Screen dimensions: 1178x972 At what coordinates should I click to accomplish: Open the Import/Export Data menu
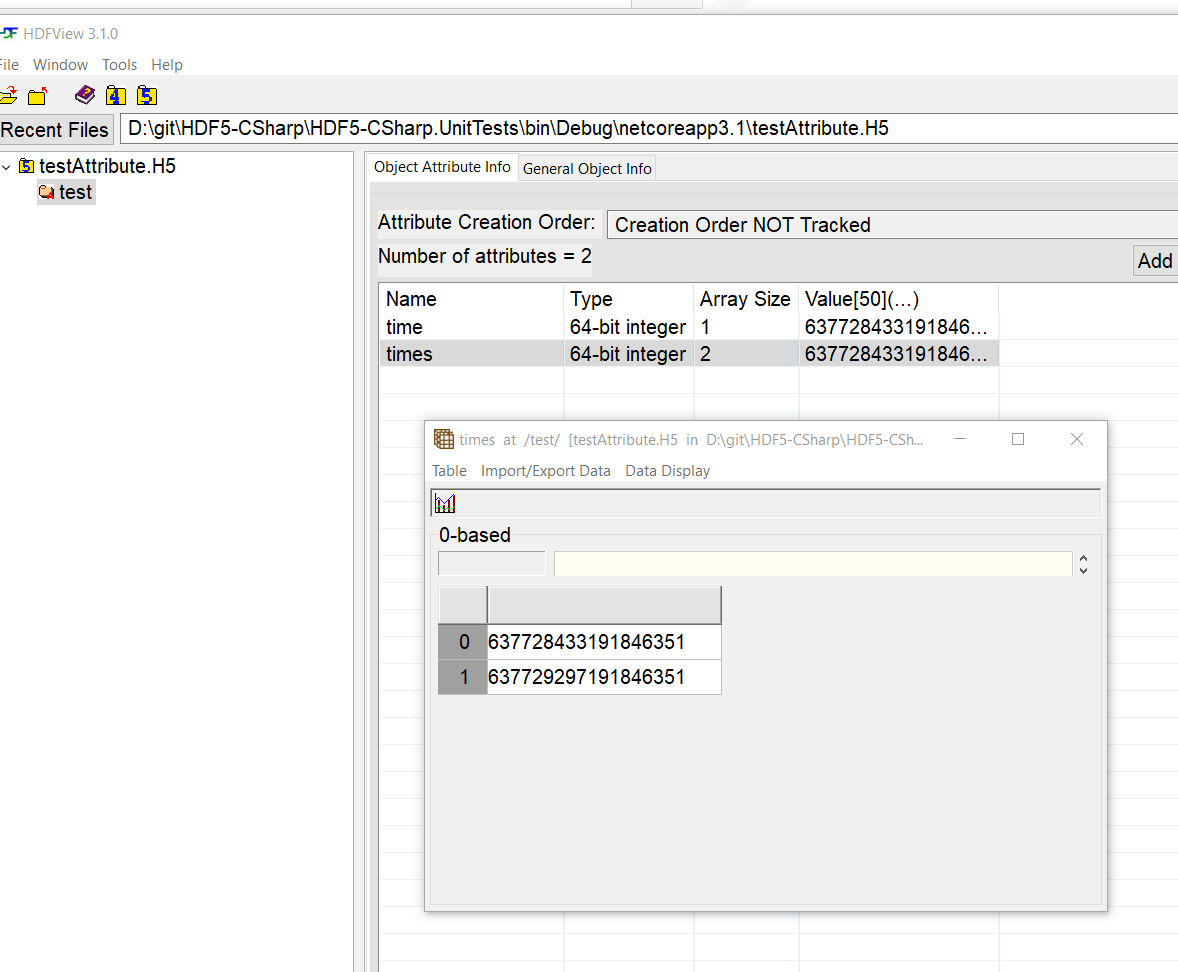545,470
